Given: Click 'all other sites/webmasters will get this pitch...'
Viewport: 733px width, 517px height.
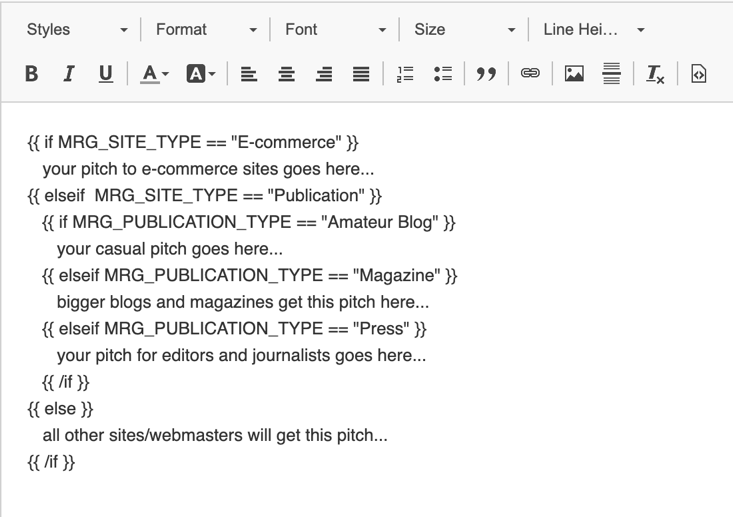Looking at the screenshot, I should coord(215,436).
